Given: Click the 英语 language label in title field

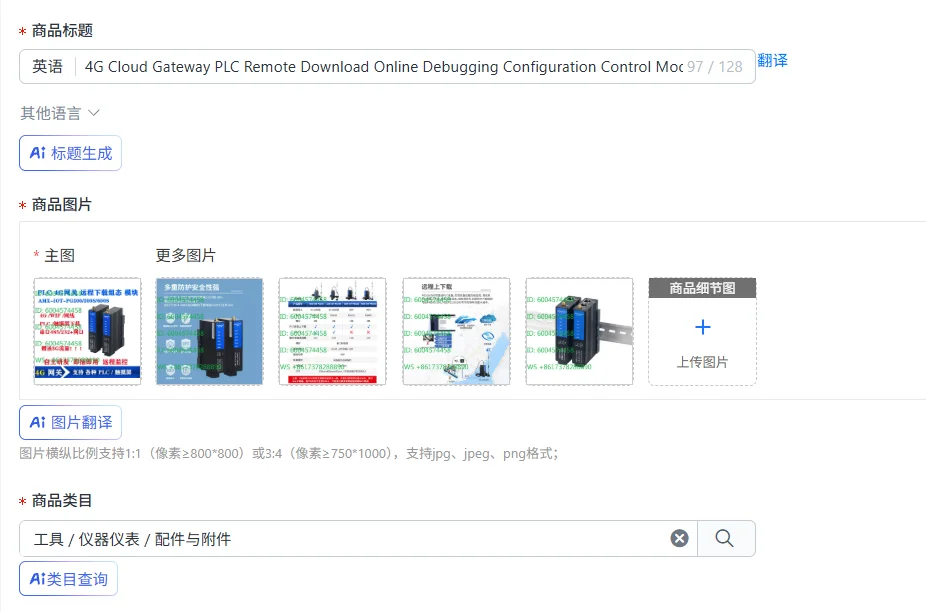Looking at the screenshot, I should pyautogui.click(x=47, y=67).
